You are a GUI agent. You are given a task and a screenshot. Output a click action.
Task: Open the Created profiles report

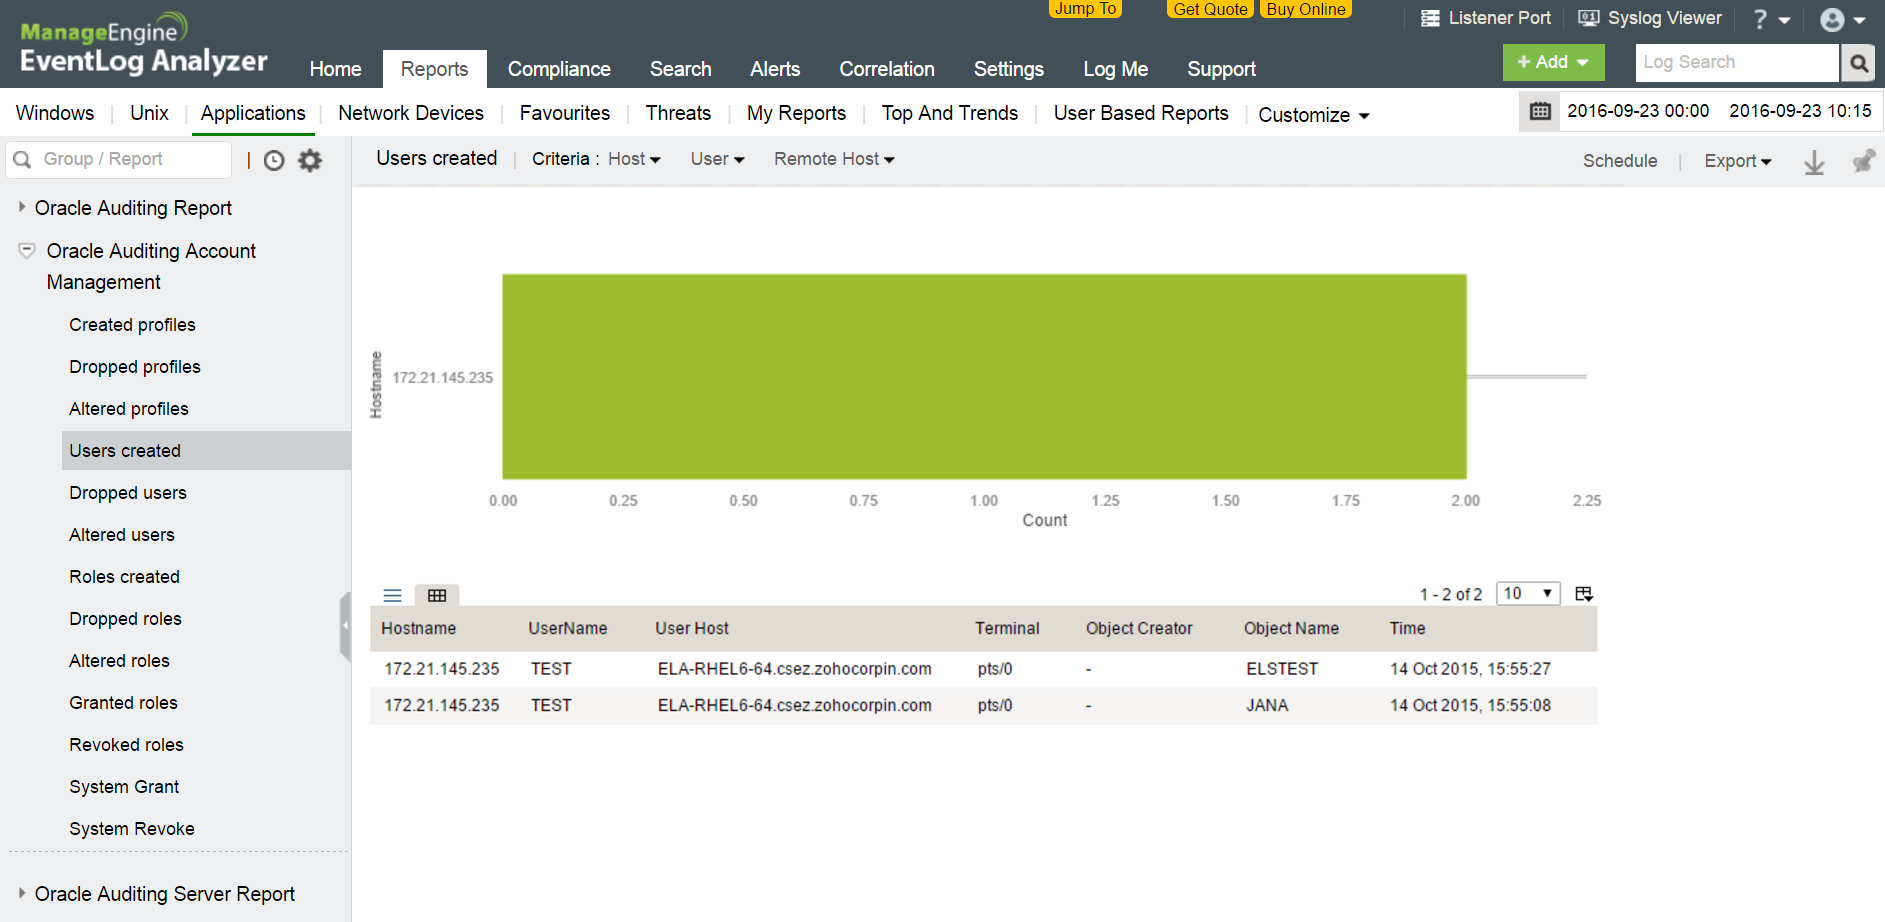(132, 325)
